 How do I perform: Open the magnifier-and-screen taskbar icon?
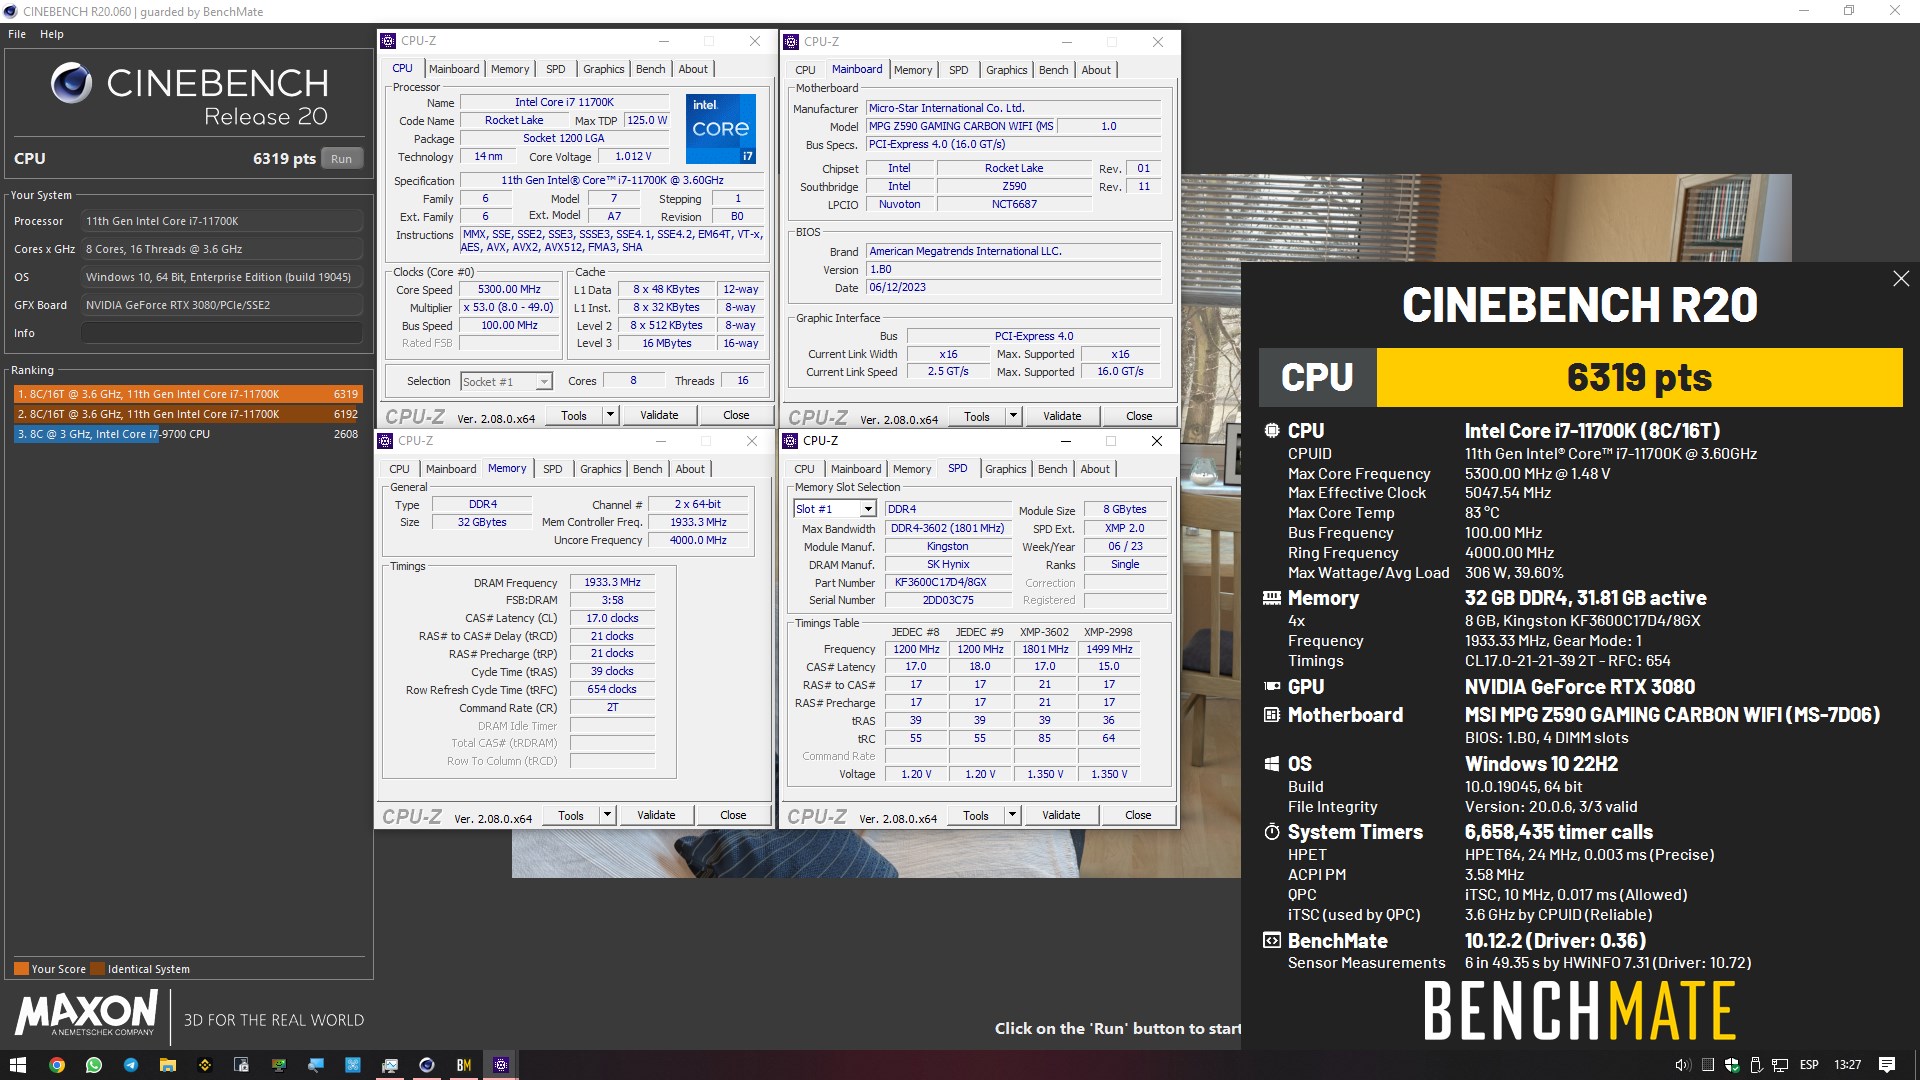coord(316,1065)
